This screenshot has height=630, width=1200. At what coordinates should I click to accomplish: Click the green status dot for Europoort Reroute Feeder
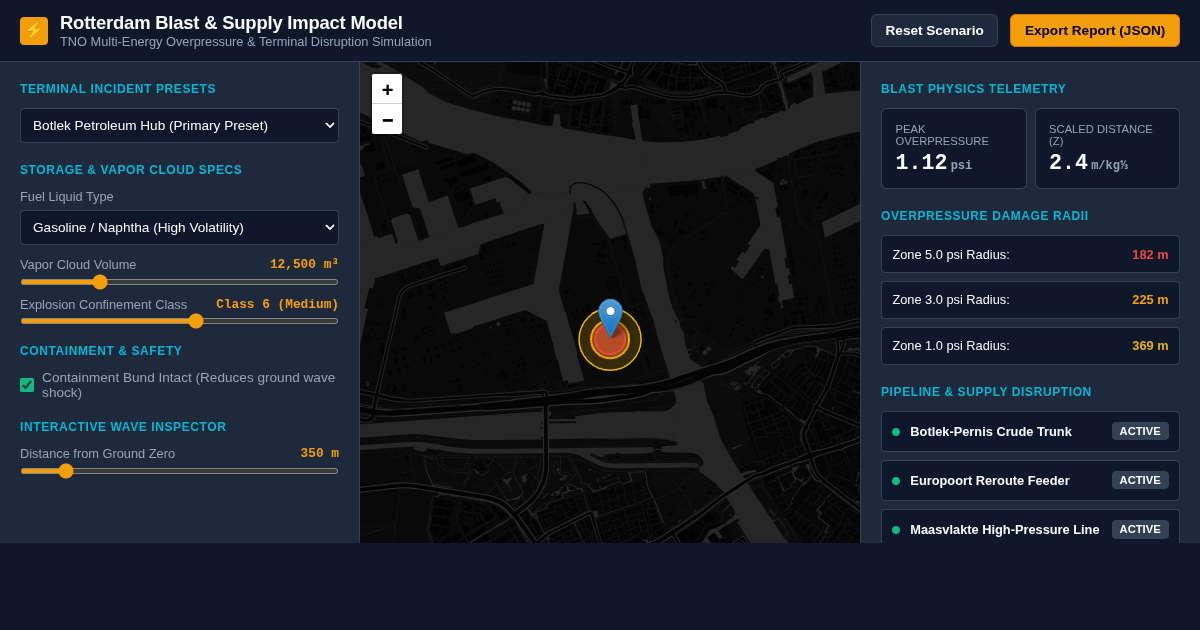(896, 481)
